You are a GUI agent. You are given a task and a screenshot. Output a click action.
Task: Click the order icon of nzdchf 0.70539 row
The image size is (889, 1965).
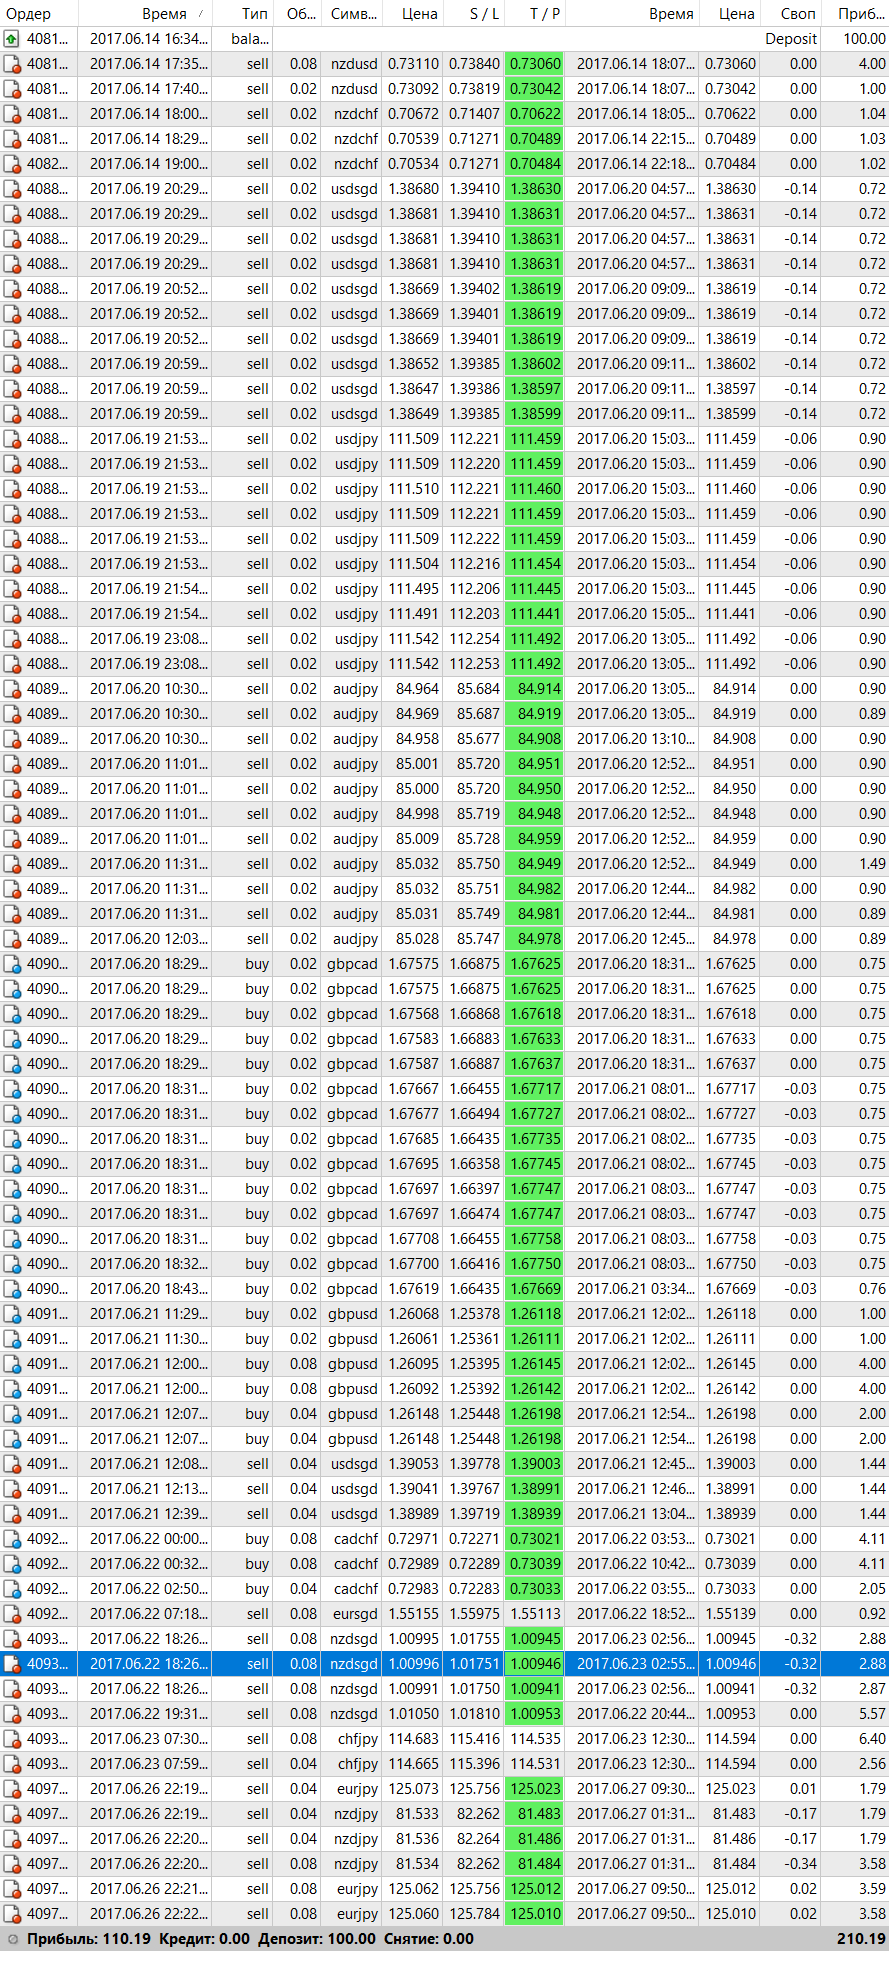[x=11, y=139]
